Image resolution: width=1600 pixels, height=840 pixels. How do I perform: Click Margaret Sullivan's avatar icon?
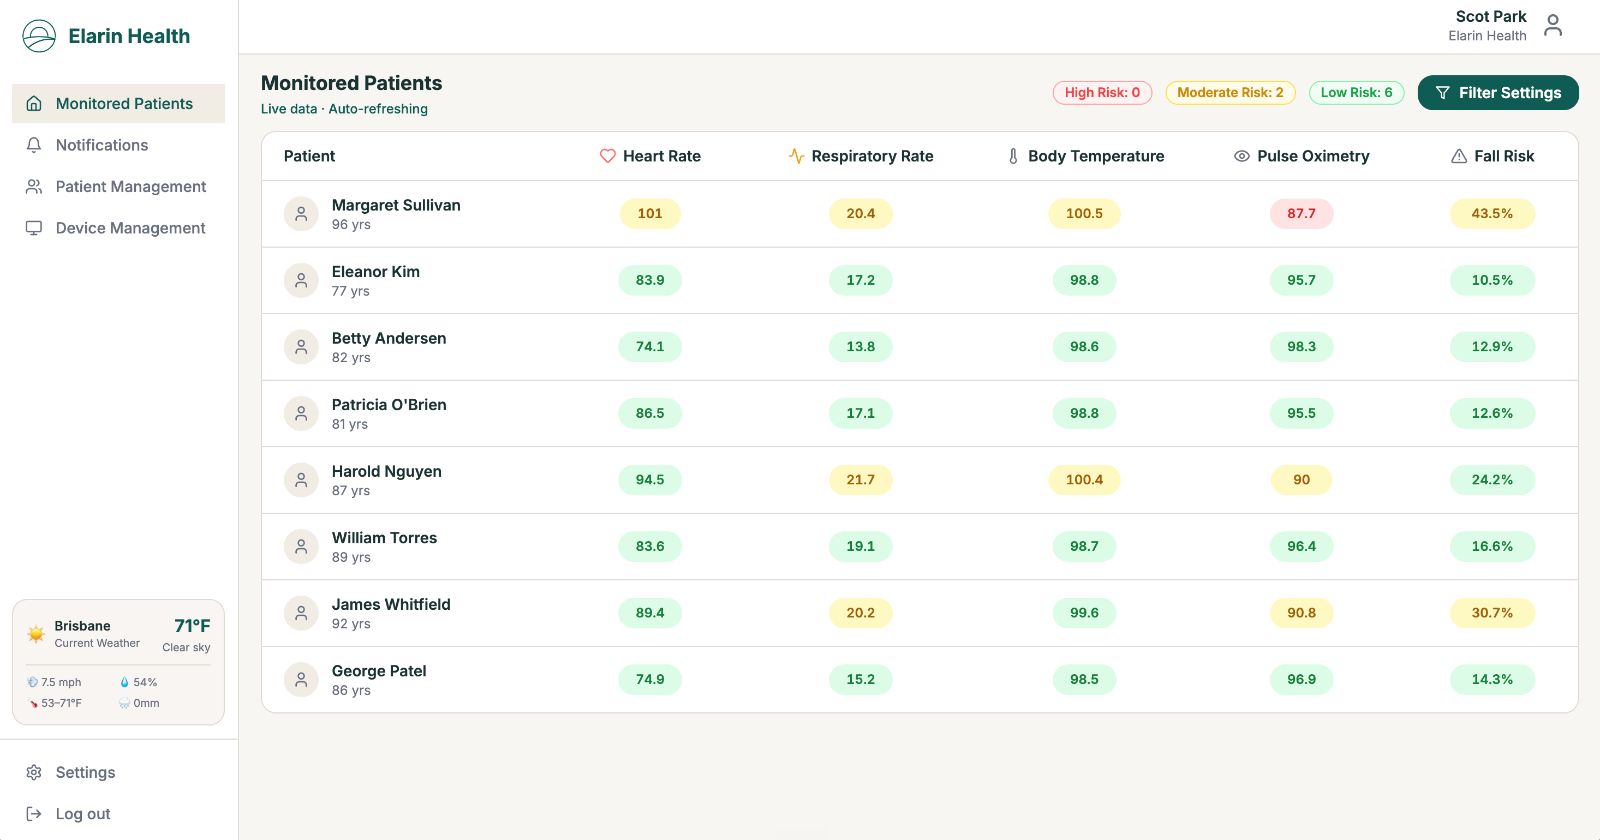coord(301,214)
